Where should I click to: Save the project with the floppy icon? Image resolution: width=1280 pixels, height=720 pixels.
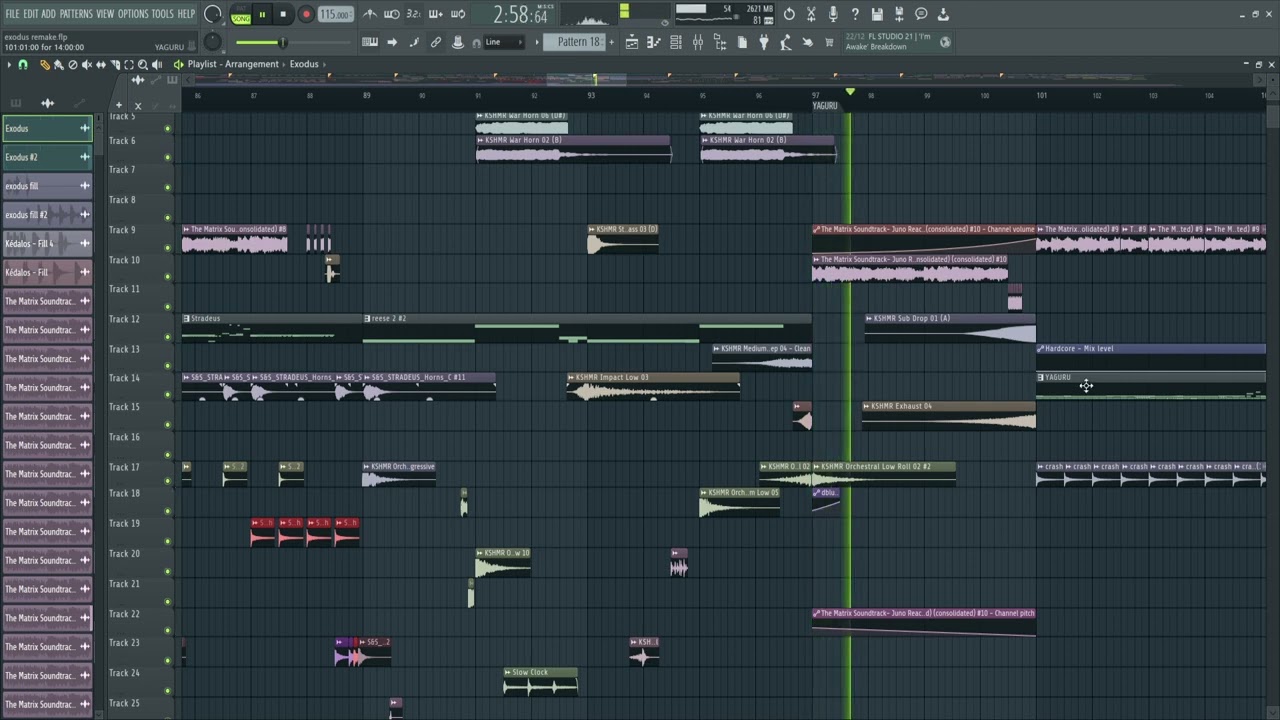click(877, 14)
